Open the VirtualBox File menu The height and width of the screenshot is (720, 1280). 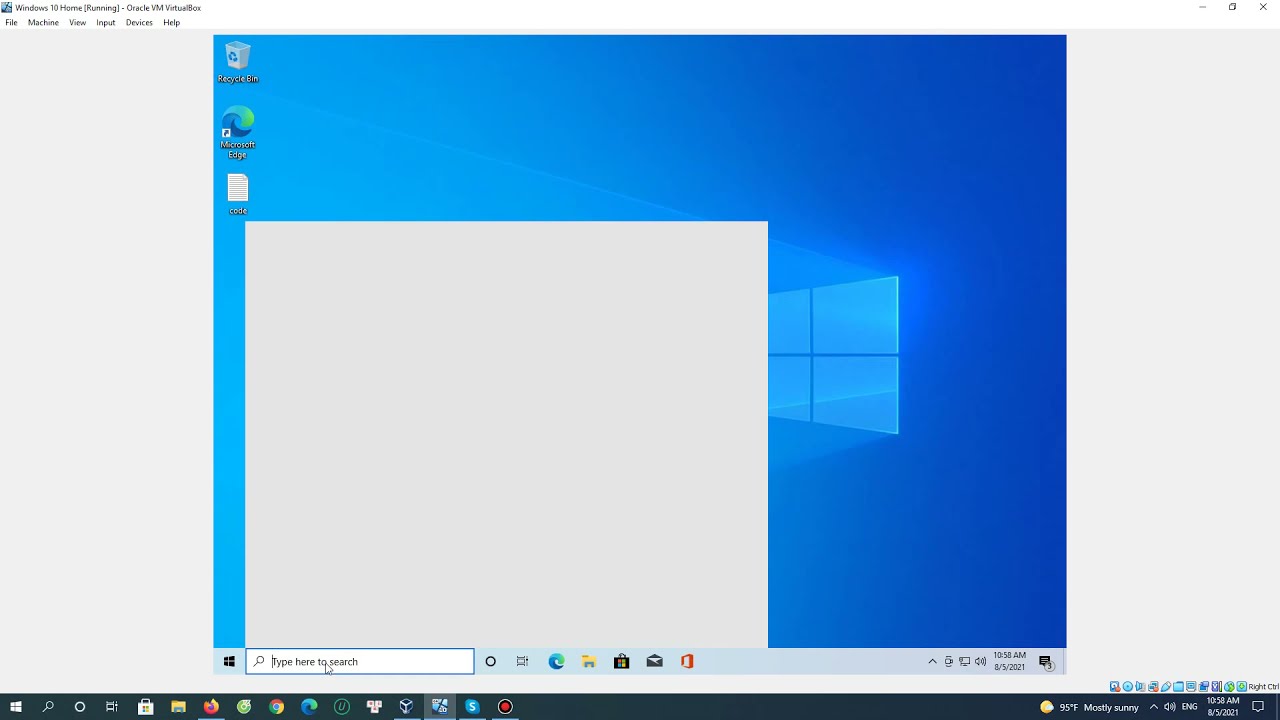click(11, 22)
